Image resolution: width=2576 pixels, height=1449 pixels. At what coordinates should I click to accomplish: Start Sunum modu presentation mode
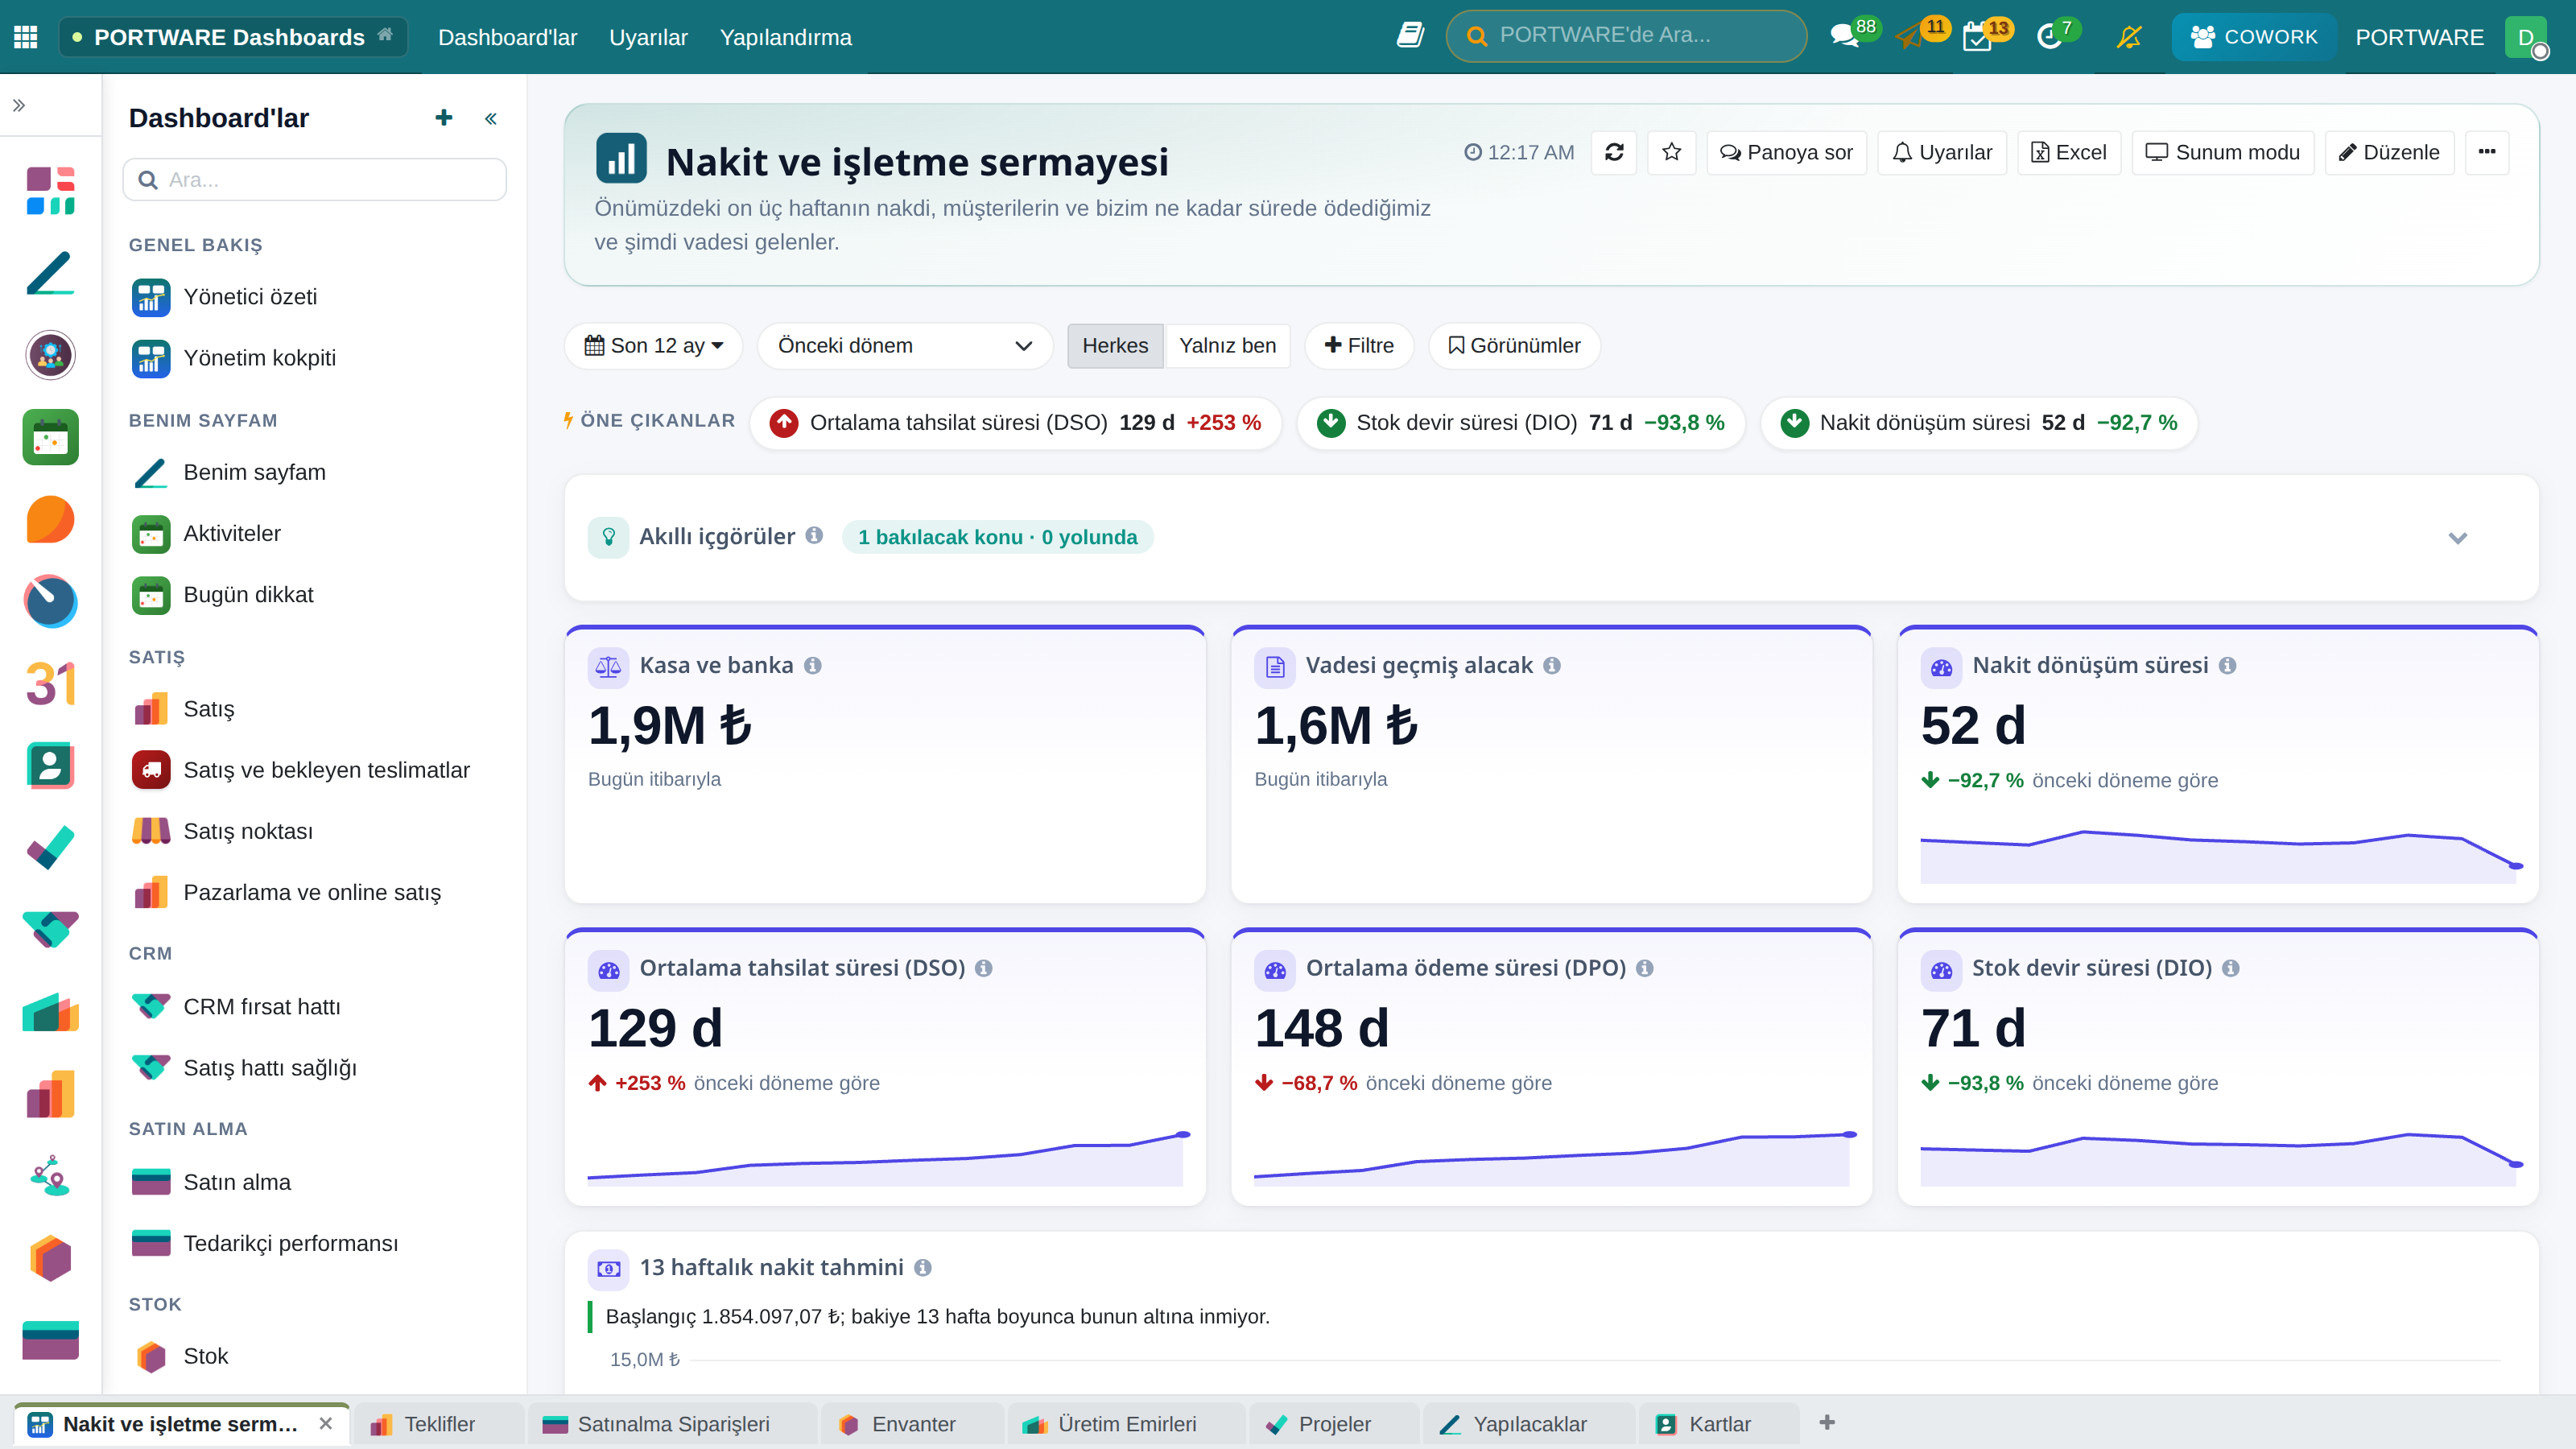[x=2222, y=152]
